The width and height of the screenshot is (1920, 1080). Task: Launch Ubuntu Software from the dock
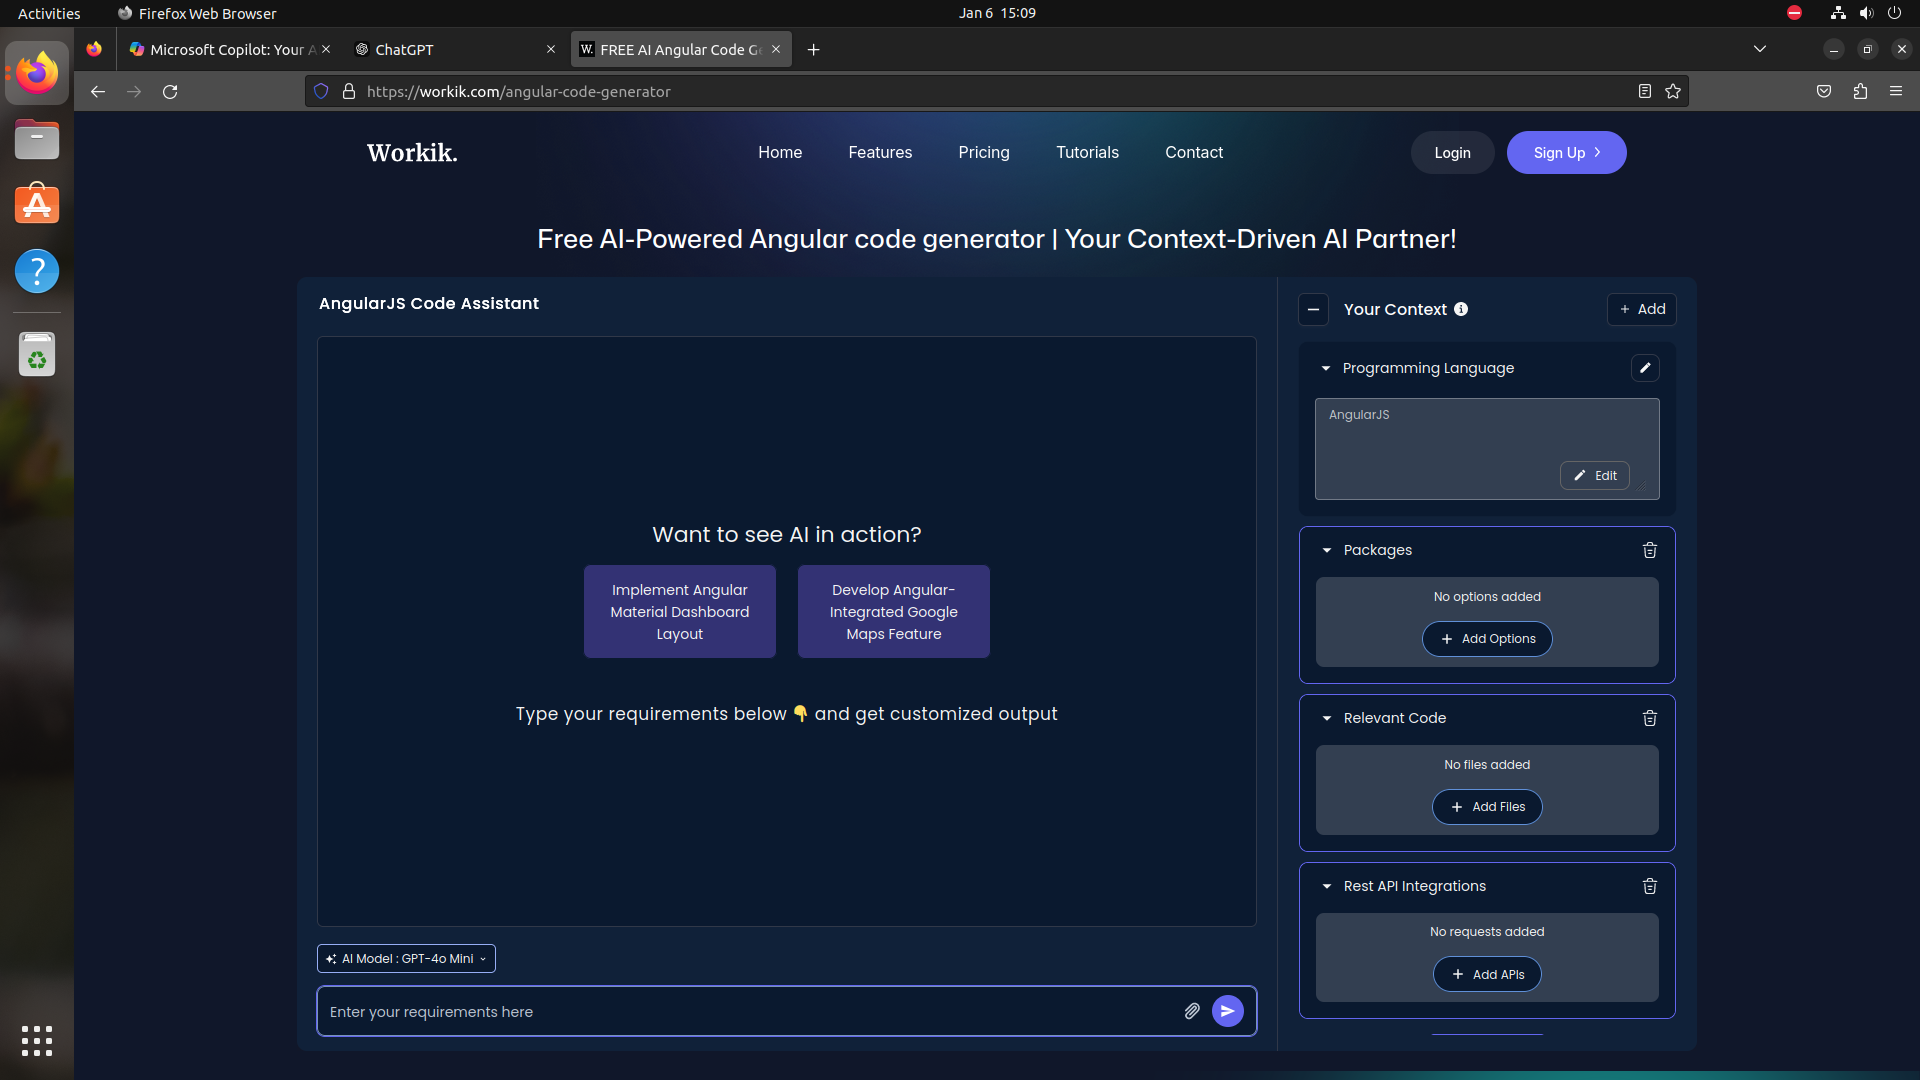[37, 204]
